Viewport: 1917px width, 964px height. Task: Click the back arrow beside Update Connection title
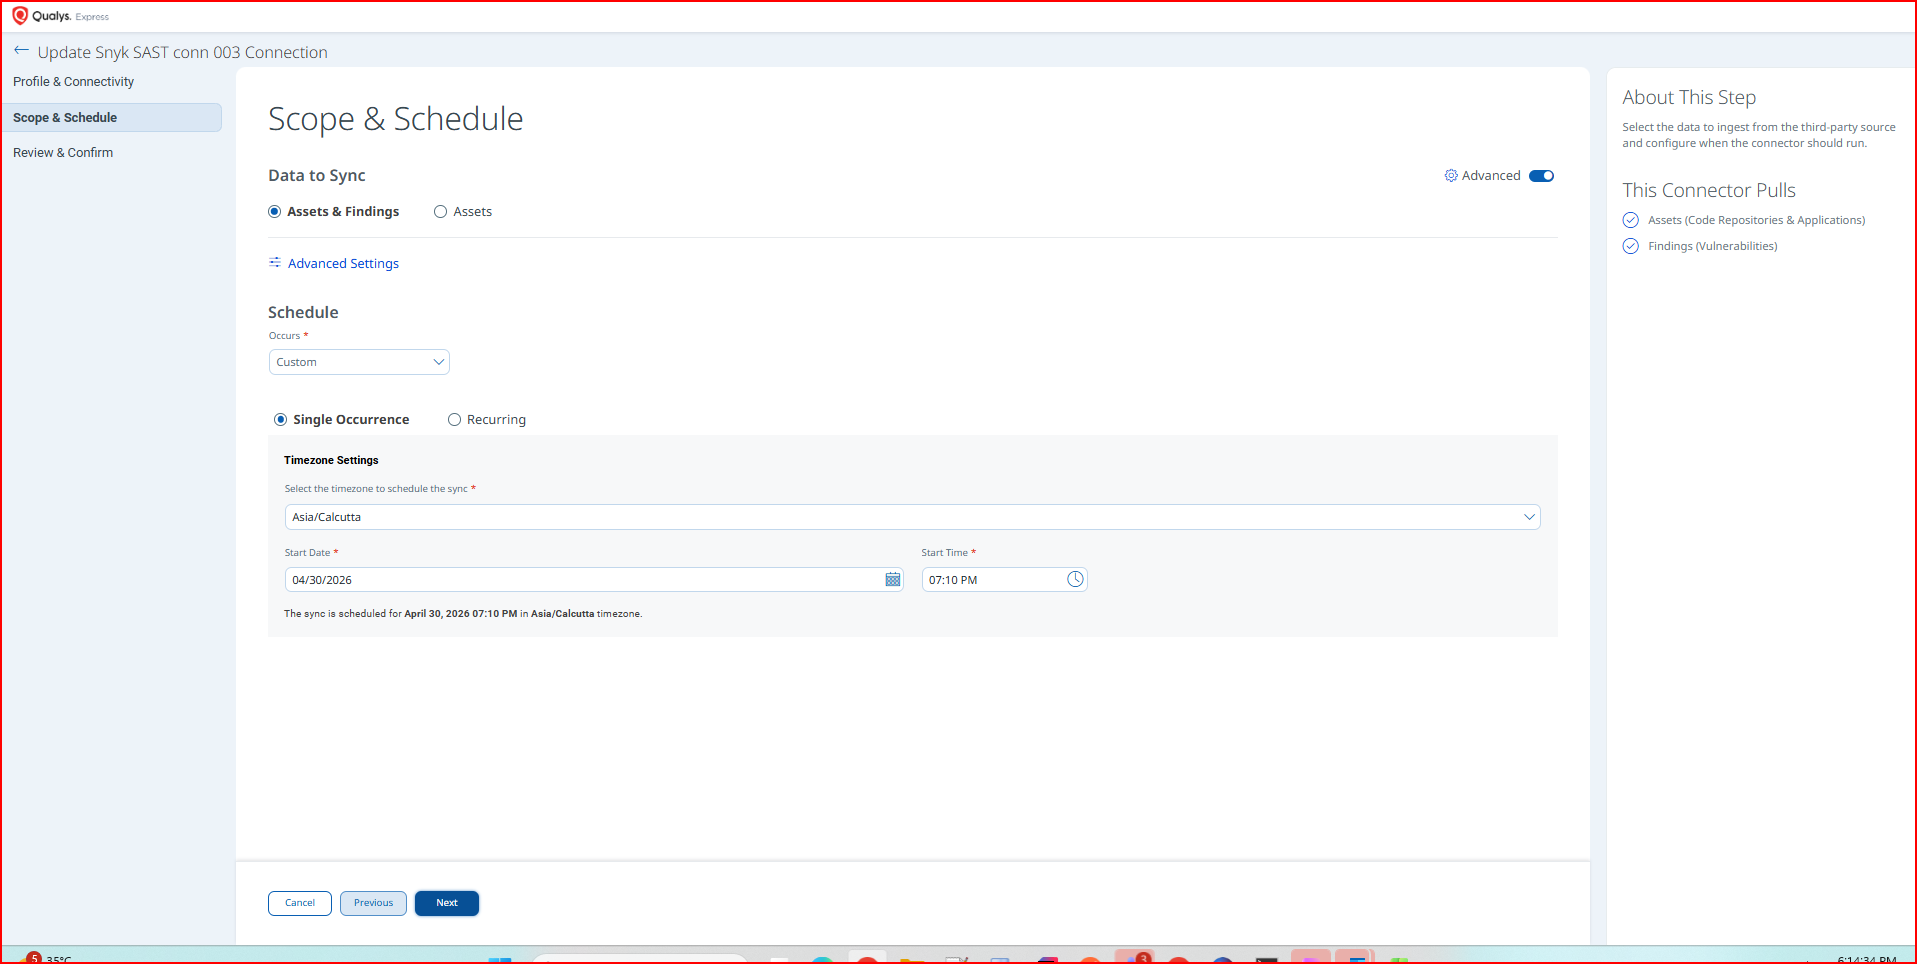coord(21,51)
